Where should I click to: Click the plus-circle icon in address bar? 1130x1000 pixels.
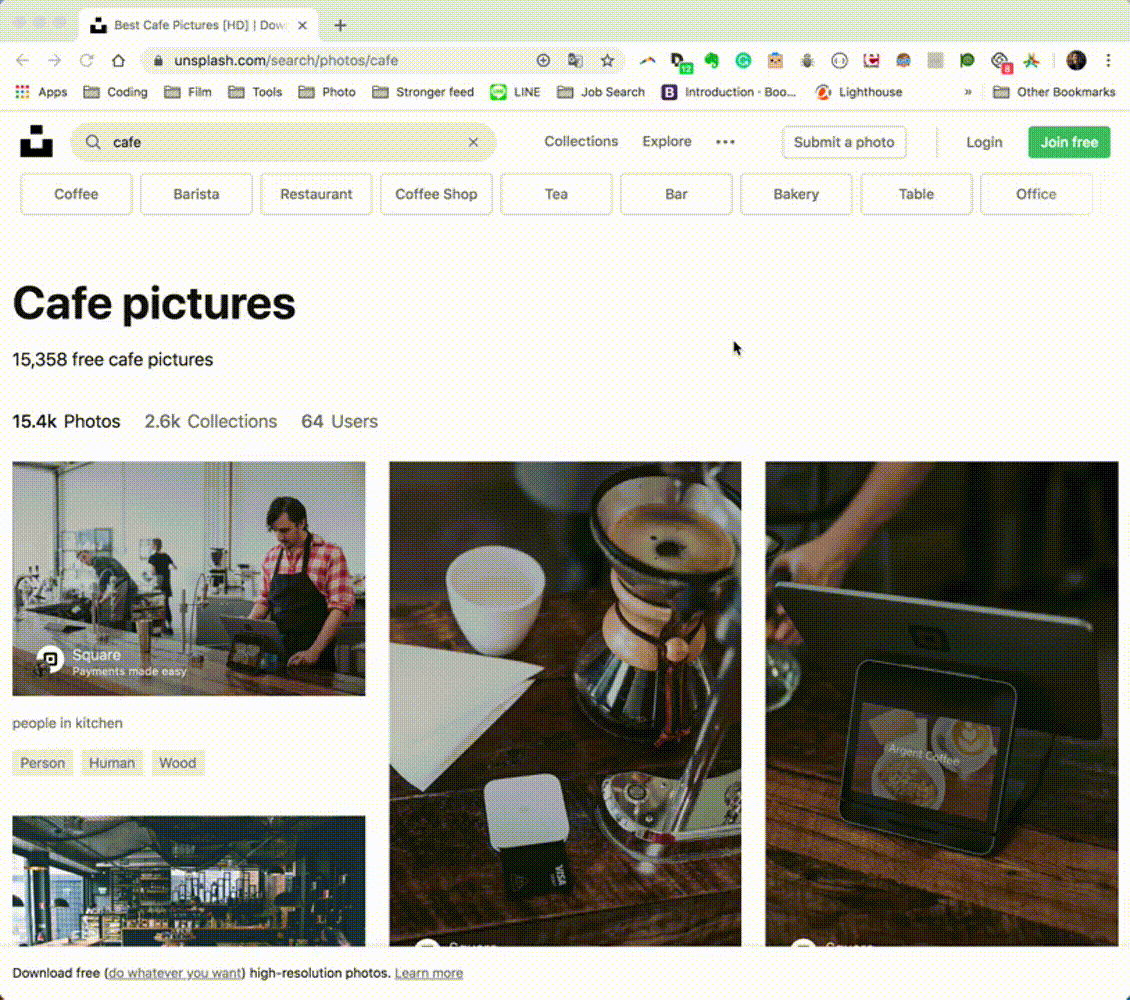(543, 61)
